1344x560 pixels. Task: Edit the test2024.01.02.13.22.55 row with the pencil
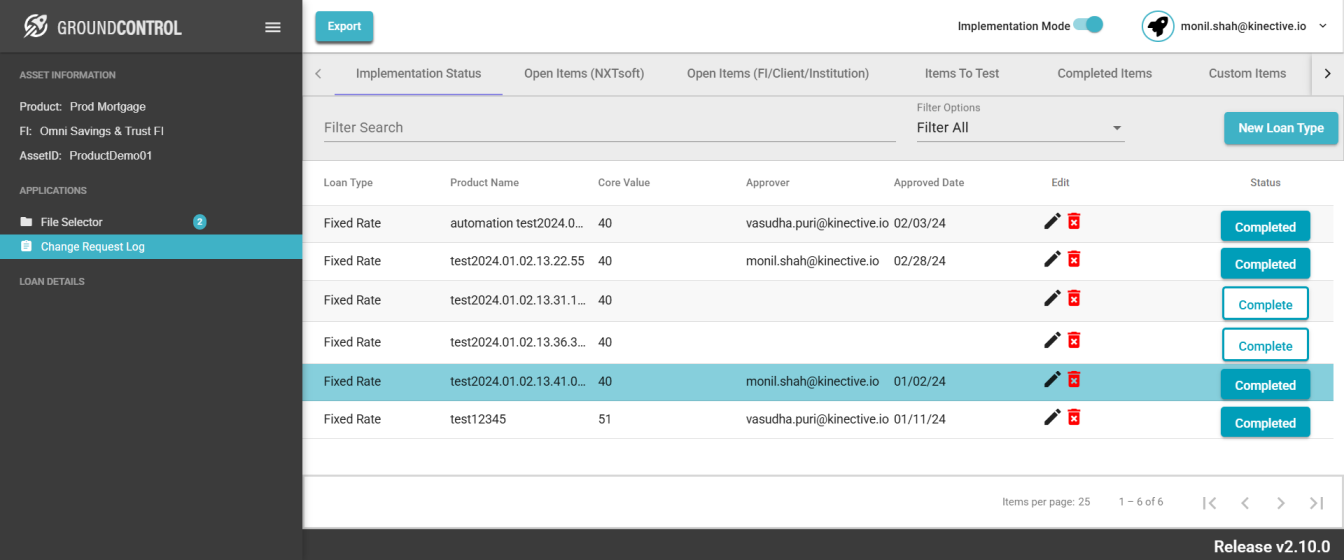pos(1052,259)
